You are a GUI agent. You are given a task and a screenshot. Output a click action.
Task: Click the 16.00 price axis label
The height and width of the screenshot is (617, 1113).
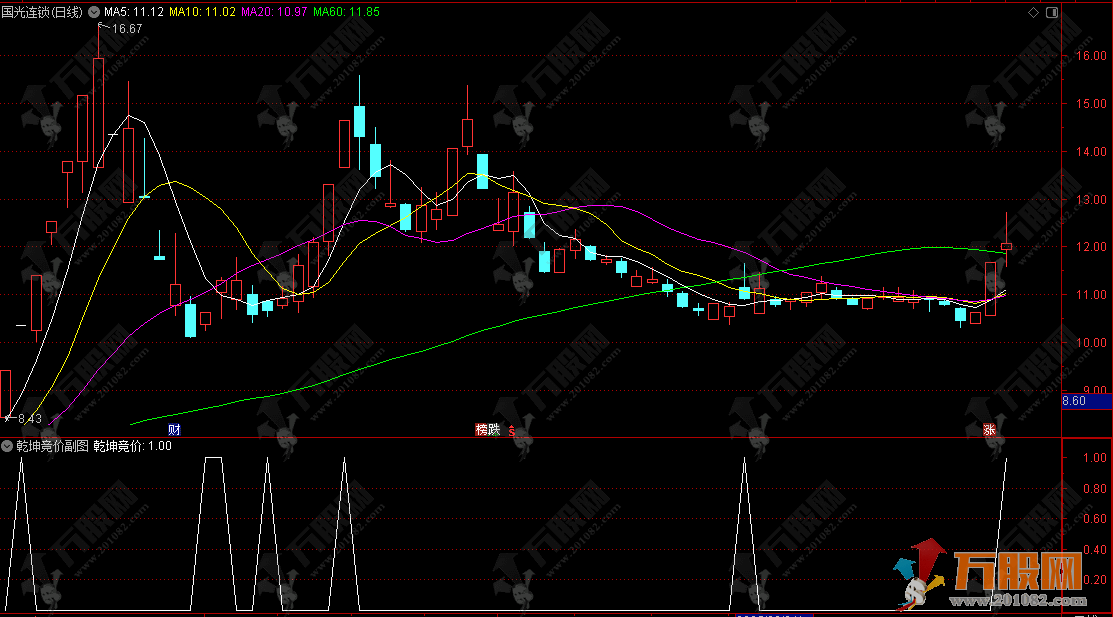1092,55
